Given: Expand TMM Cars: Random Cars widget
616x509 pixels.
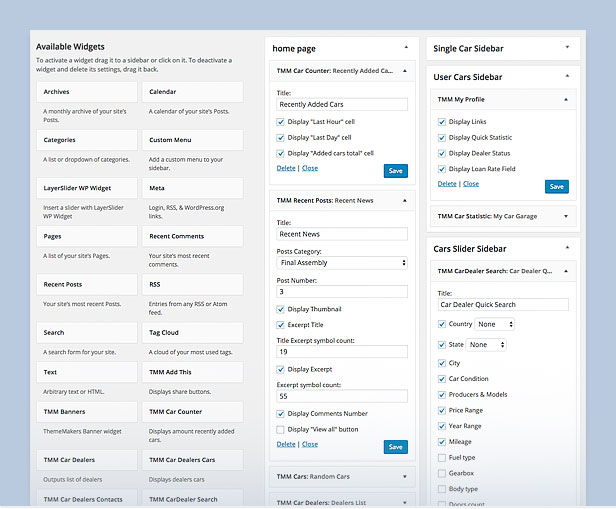Looking at the screenshot, I should point(403,476).
